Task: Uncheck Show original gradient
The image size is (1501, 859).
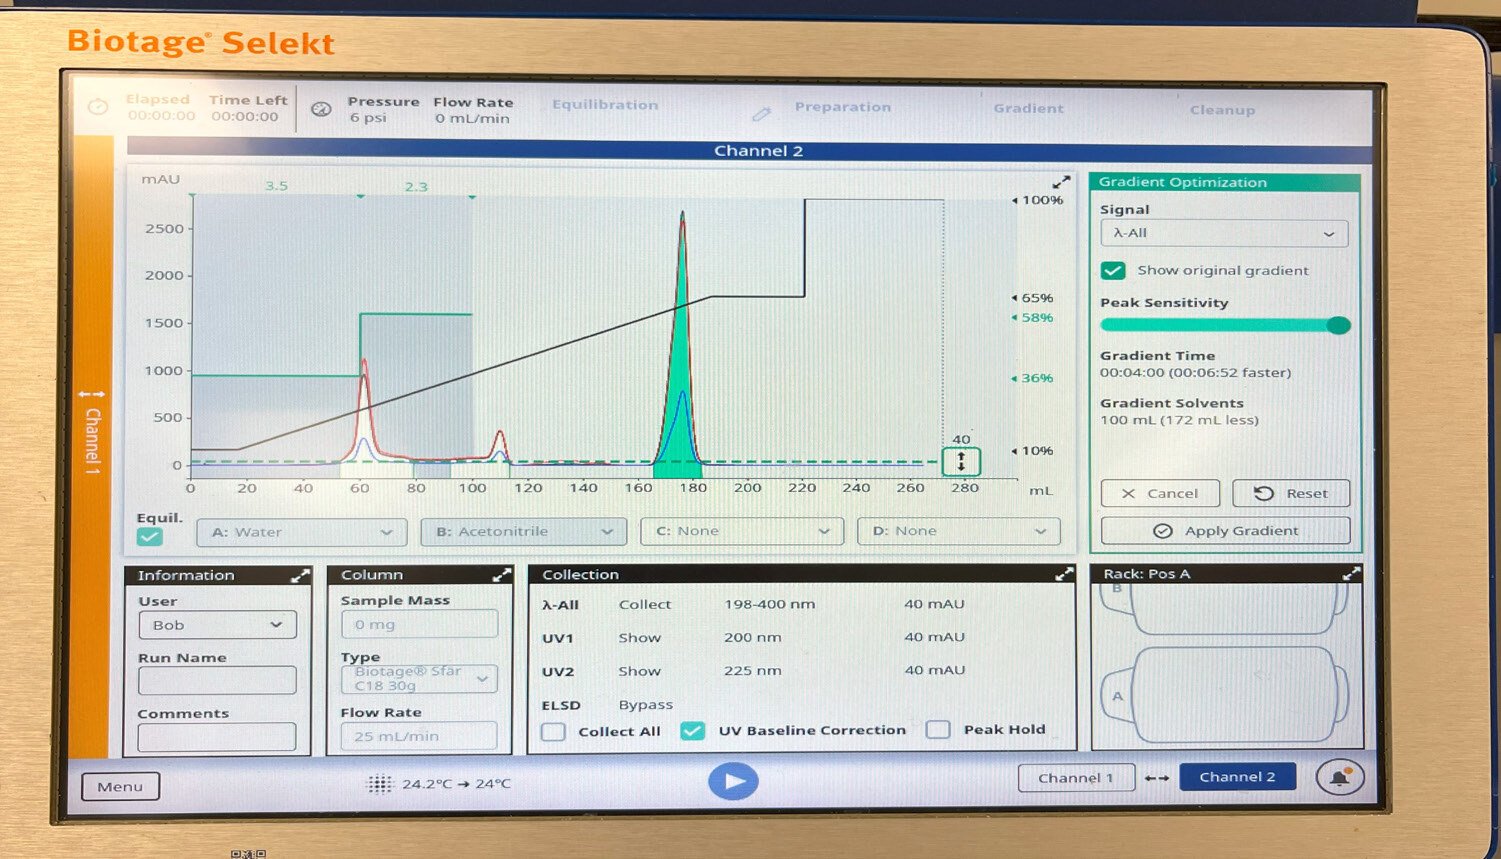Action: pos(1112,270)
